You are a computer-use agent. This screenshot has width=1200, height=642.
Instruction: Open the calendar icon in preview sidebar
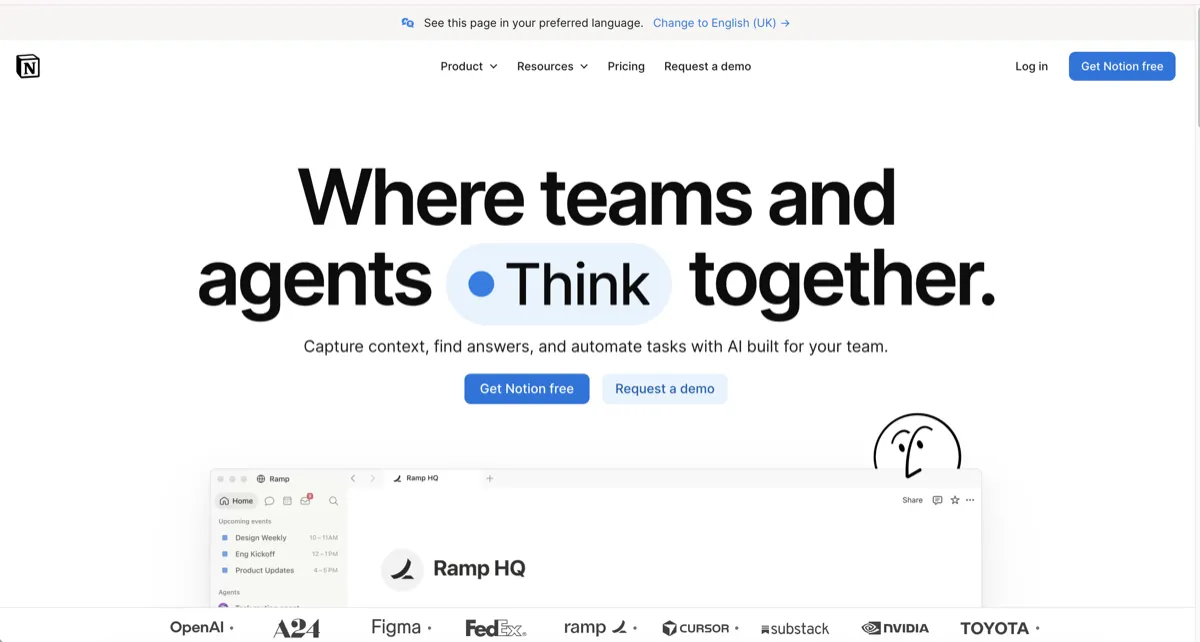pyautogui.click(x=287, y=501)
